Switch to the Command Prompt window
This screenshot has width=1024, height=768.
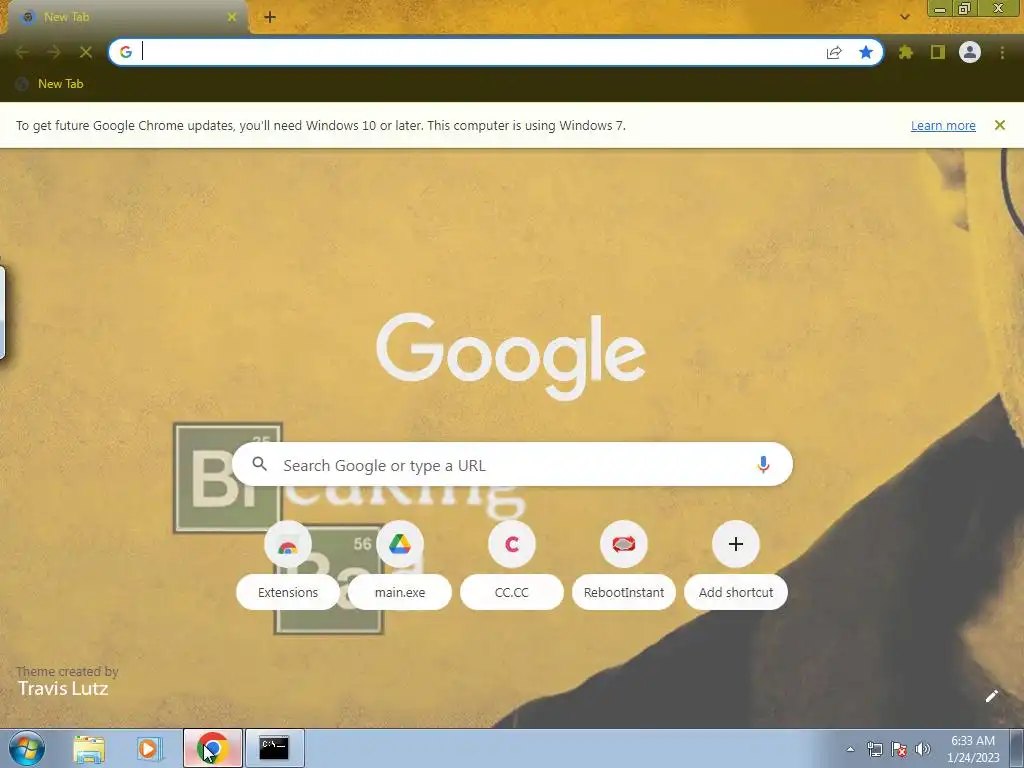(x=274, y=748)
